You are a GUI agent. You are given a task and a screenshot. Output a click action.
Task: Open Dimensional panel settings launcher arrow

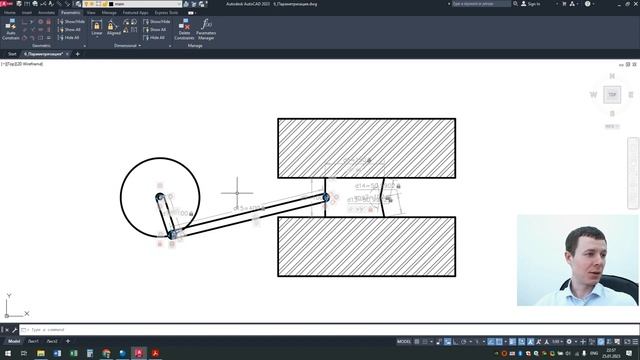170,46
